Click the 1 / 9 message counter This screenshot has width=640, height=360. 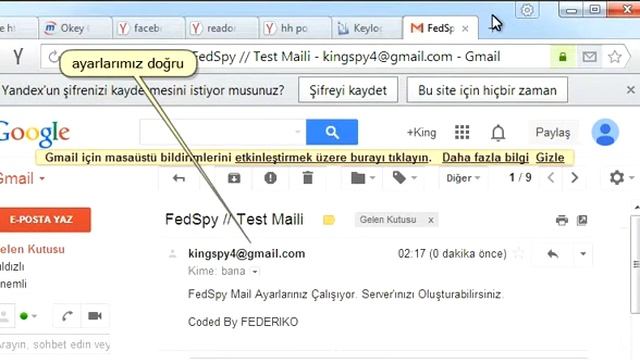pos(520,178)
